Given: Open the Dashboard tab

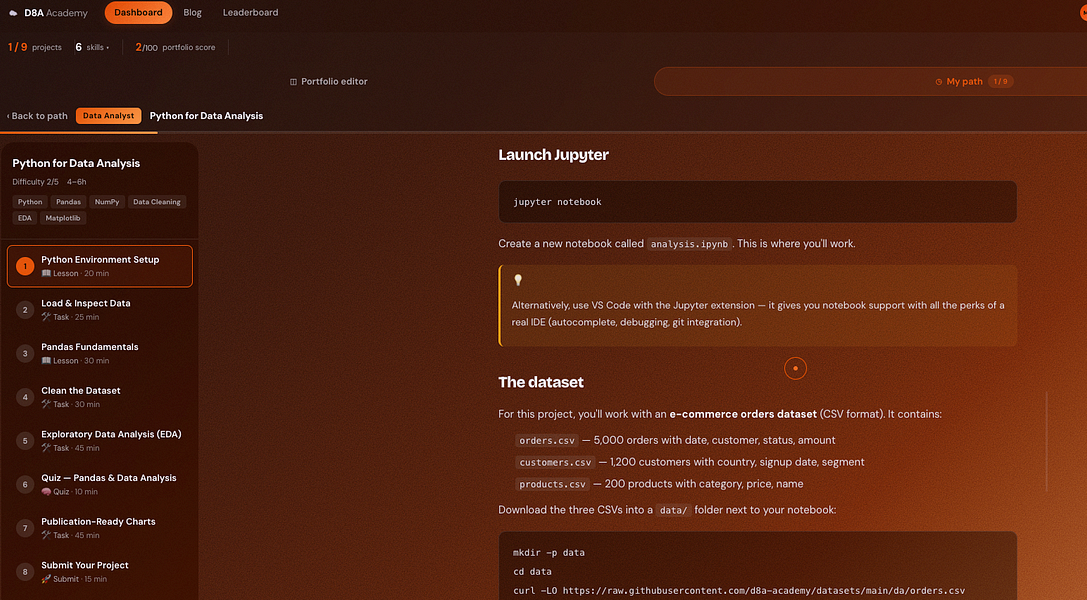Looking at the screenshot, I should (x=139, y=12).
